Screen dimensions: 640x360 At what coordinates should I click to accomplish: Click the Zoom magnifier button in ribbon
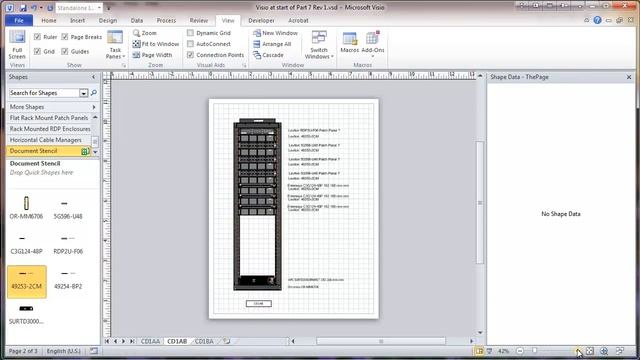pyautogui.click(x=144, y=33)
